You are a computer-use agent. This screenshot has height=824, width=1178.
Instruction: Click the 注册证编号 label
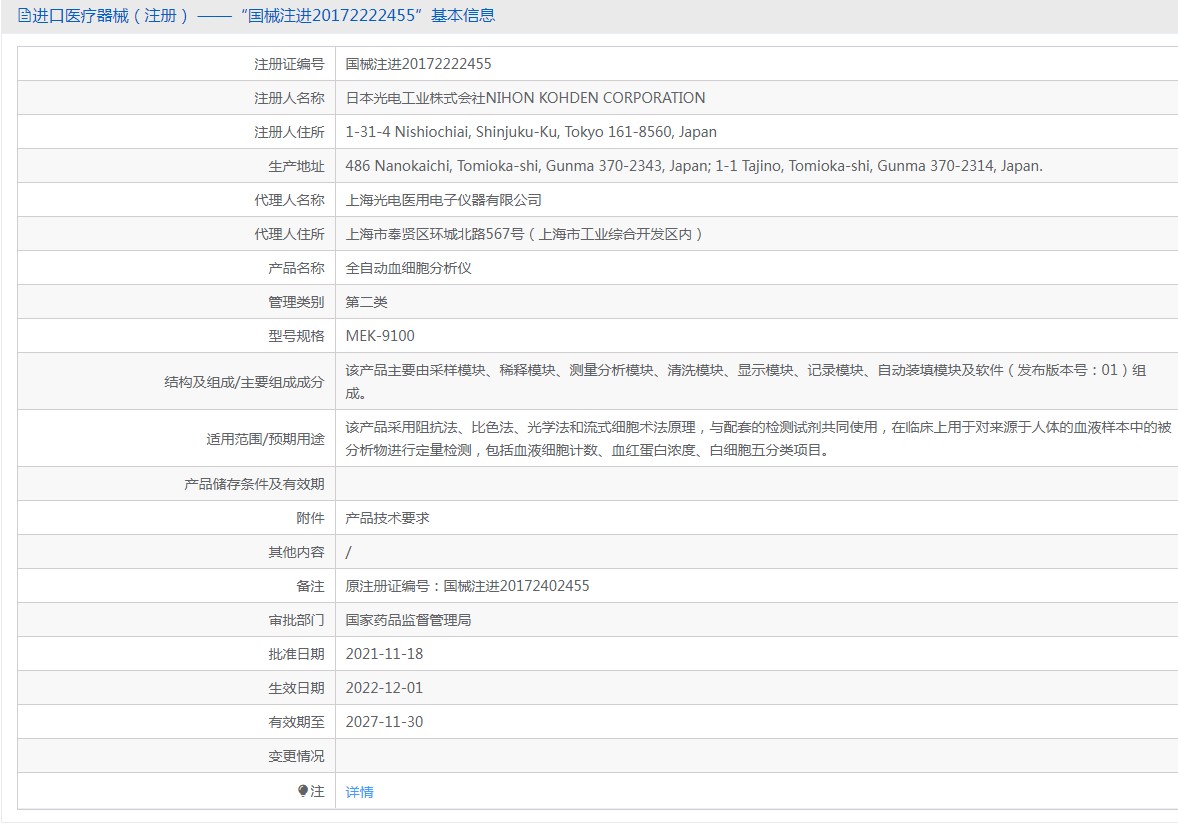[x=289, y=64]
